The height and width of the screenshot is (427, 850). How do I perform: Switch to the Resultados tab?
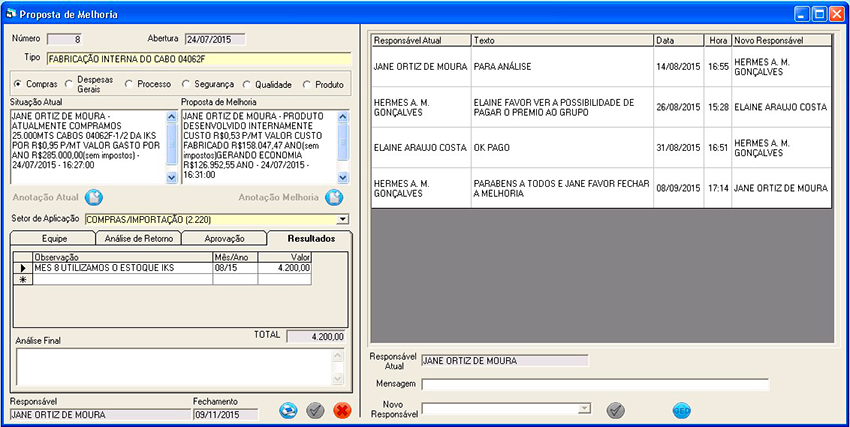[311, 238]
